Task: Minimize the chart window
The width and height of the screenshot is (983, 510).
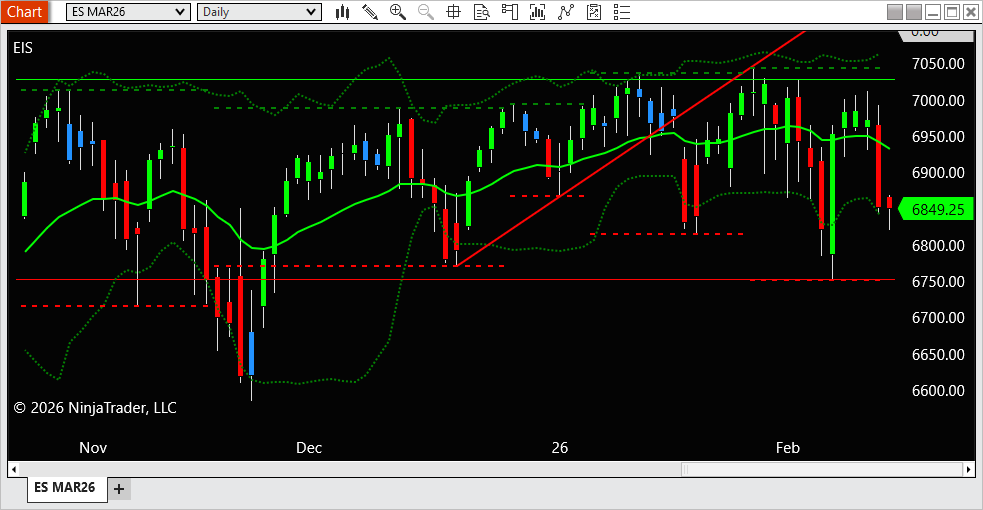Action: (x=933, y=12)
